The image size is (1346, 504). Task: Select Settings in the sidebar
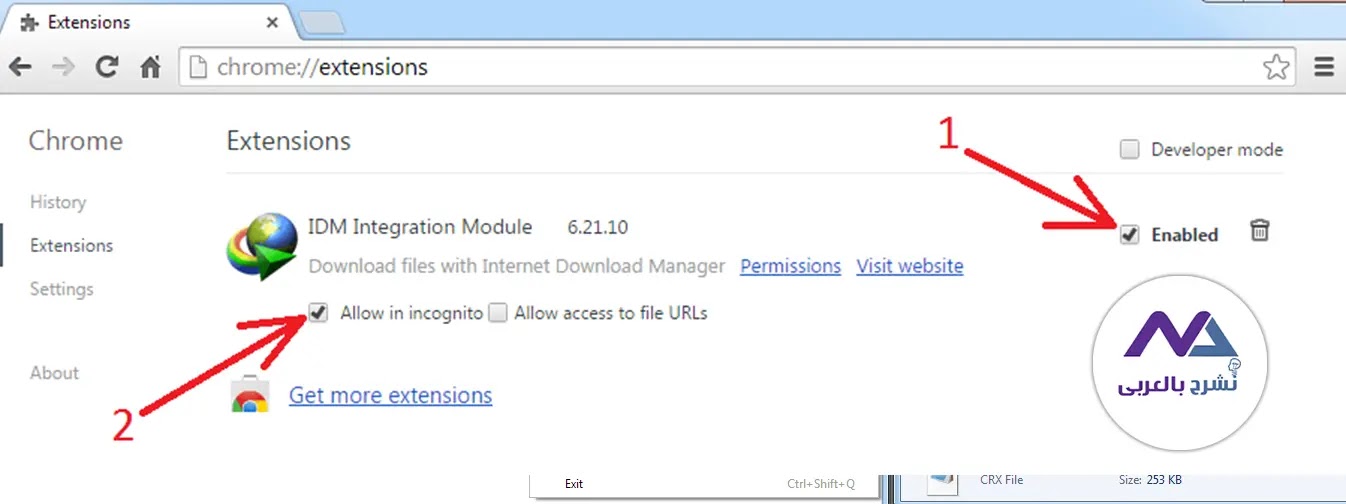[61, 289]
